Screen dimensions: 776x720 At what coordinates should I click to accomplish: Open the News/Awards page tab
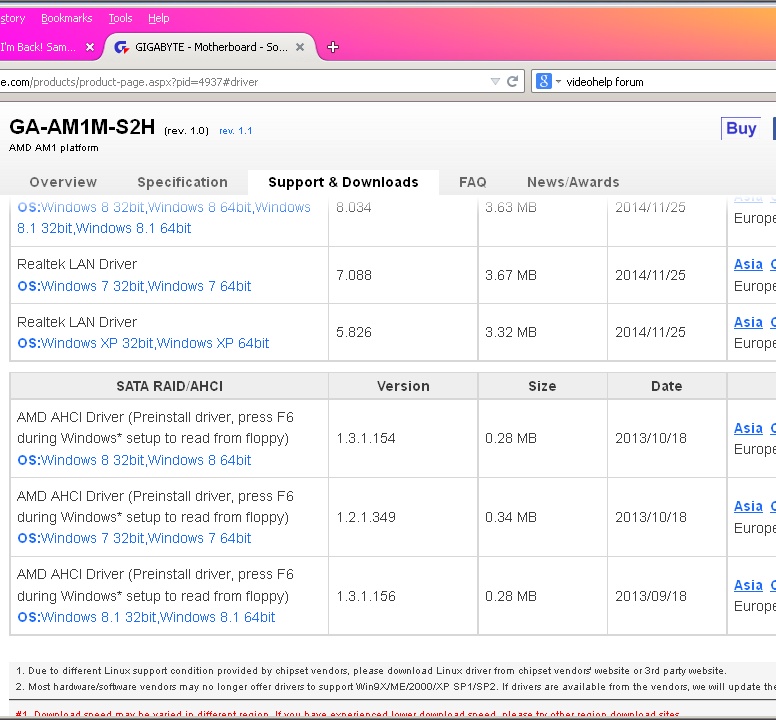[573, 182]
